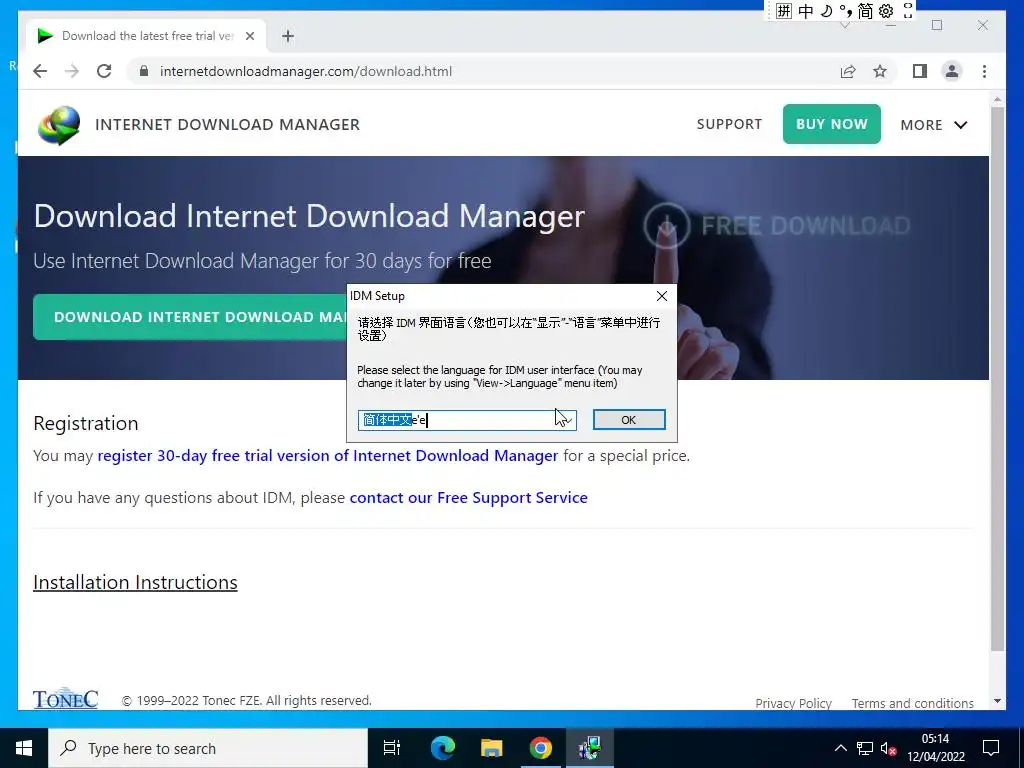Open Chrome side panel
The image size is (1024, 768).
920,71
